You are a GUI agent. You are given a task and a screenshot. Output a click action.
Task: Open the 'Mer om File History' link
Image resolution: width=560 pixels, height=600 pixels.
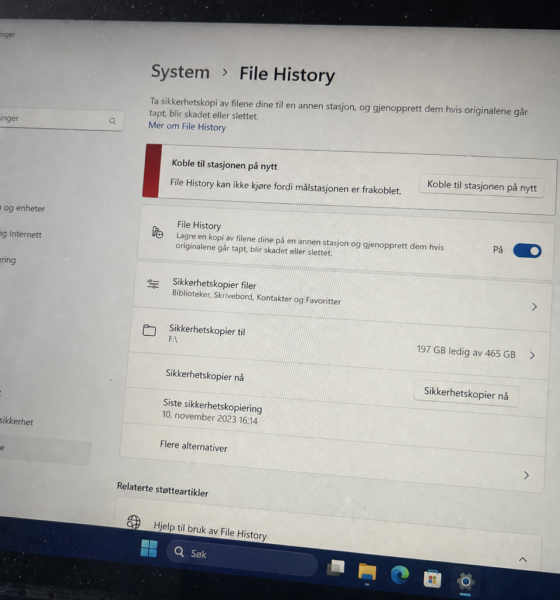point(187,126)
